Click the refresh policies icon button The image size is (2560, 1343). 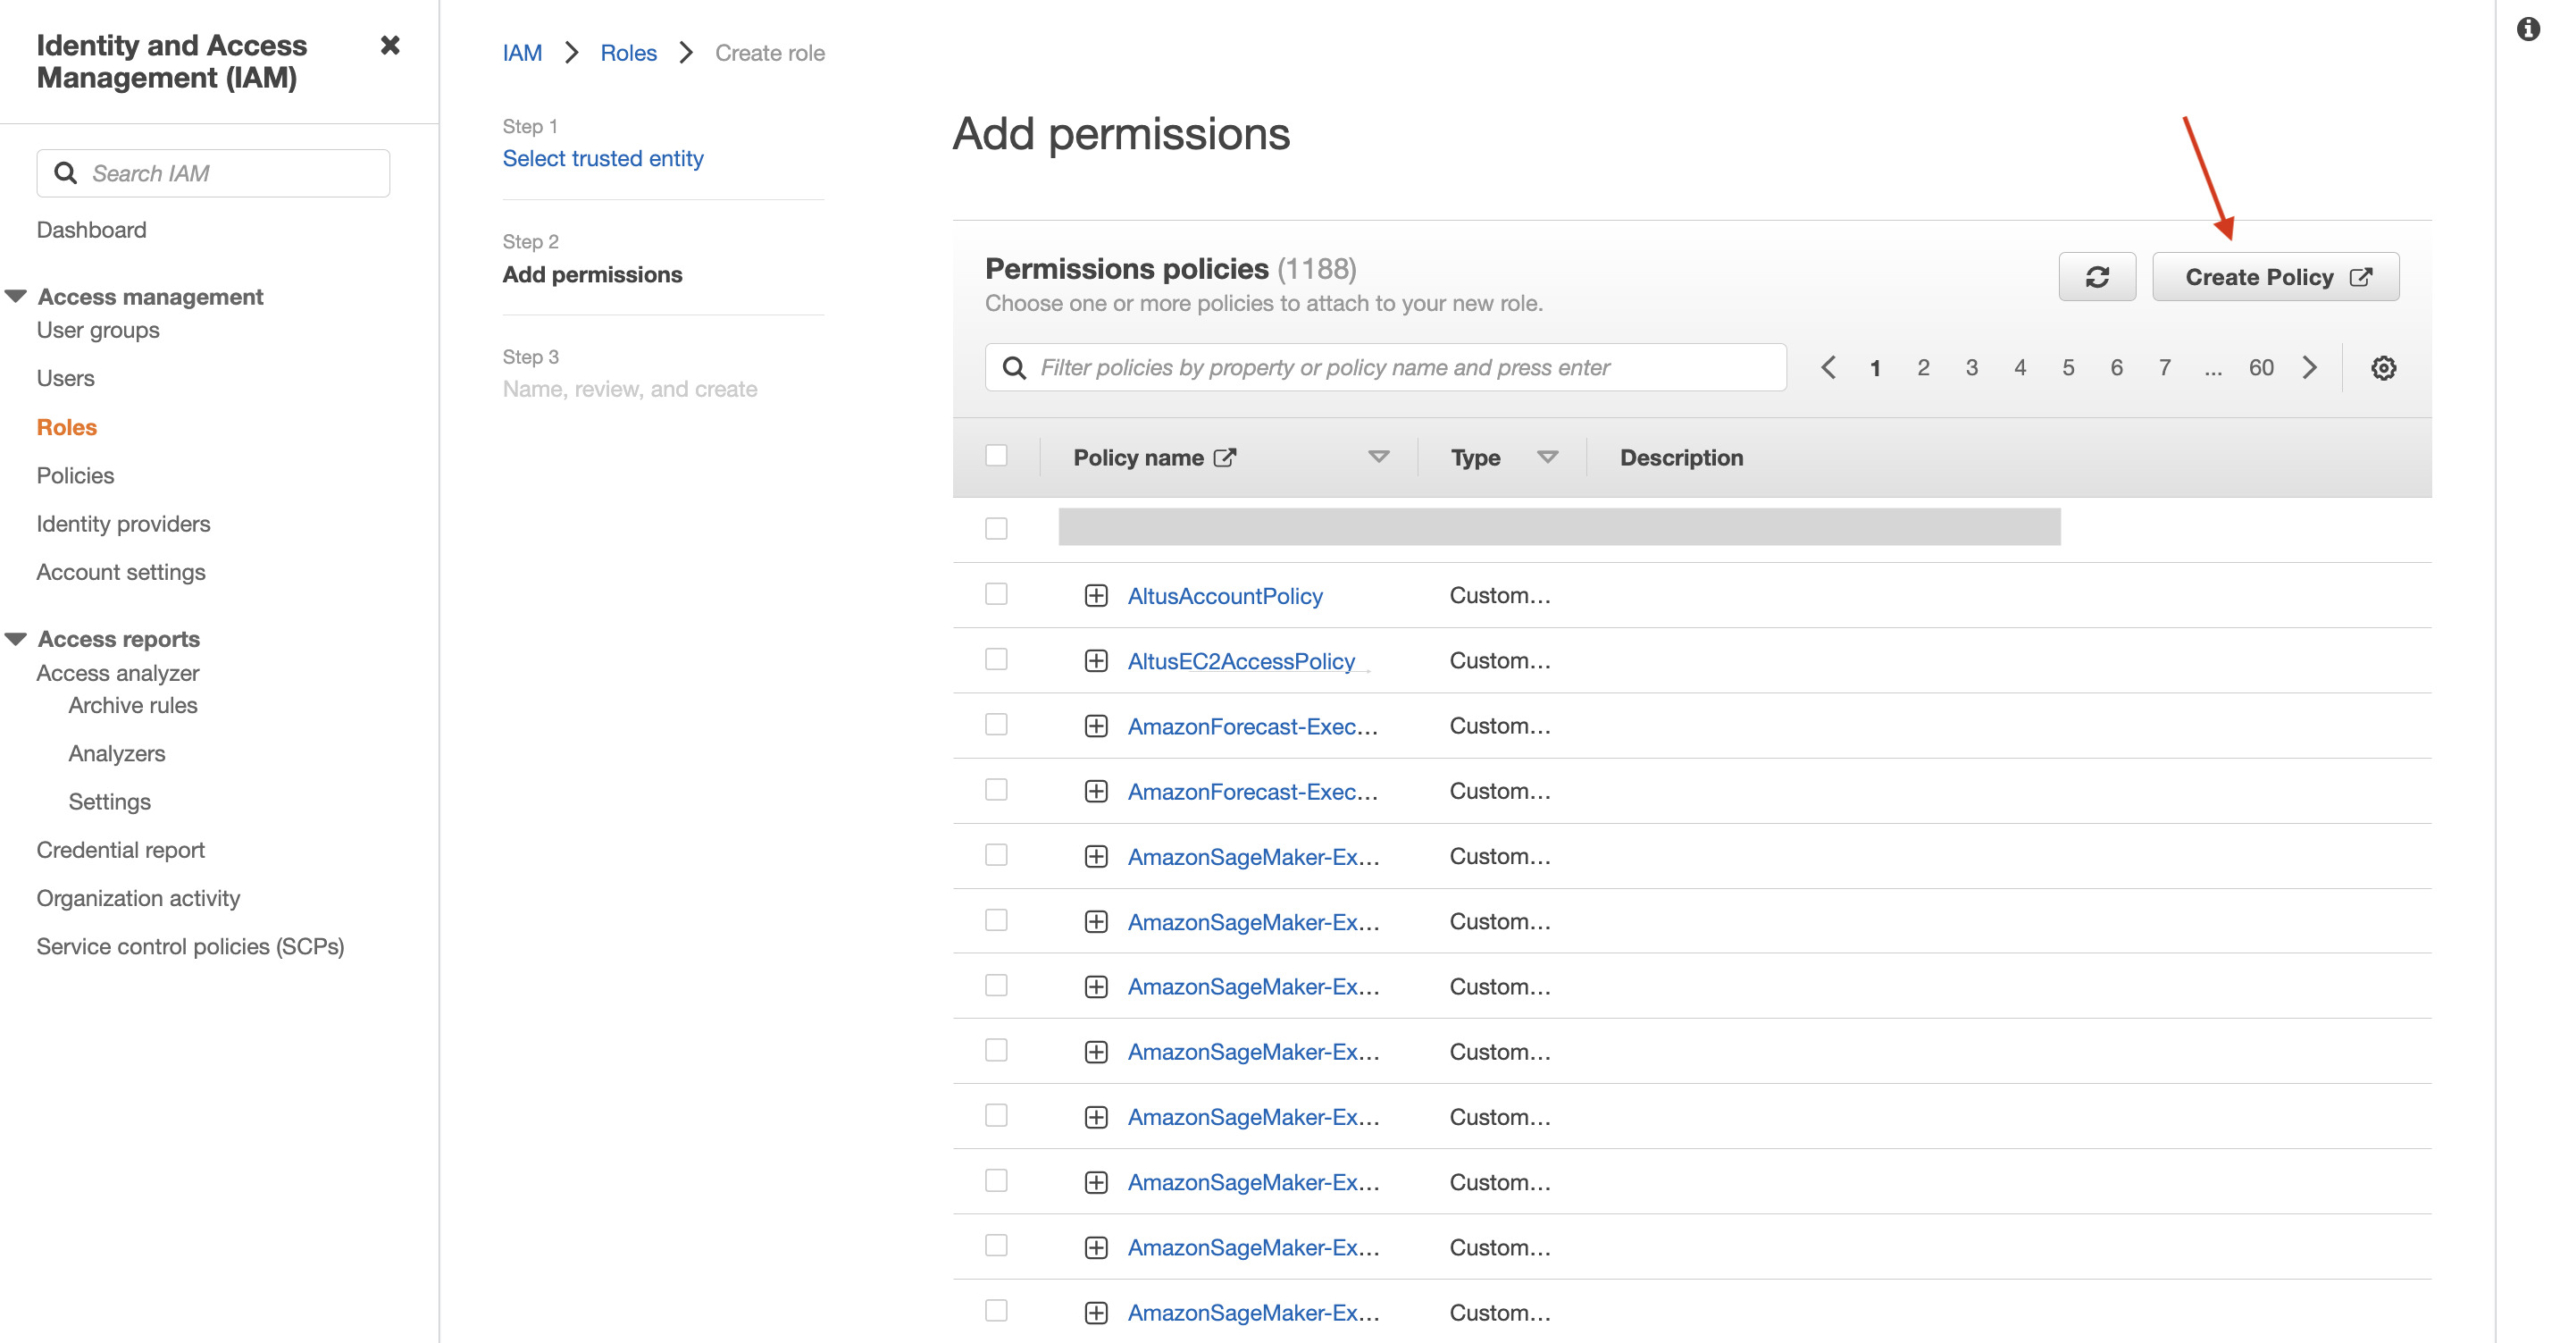[2096, 277]
